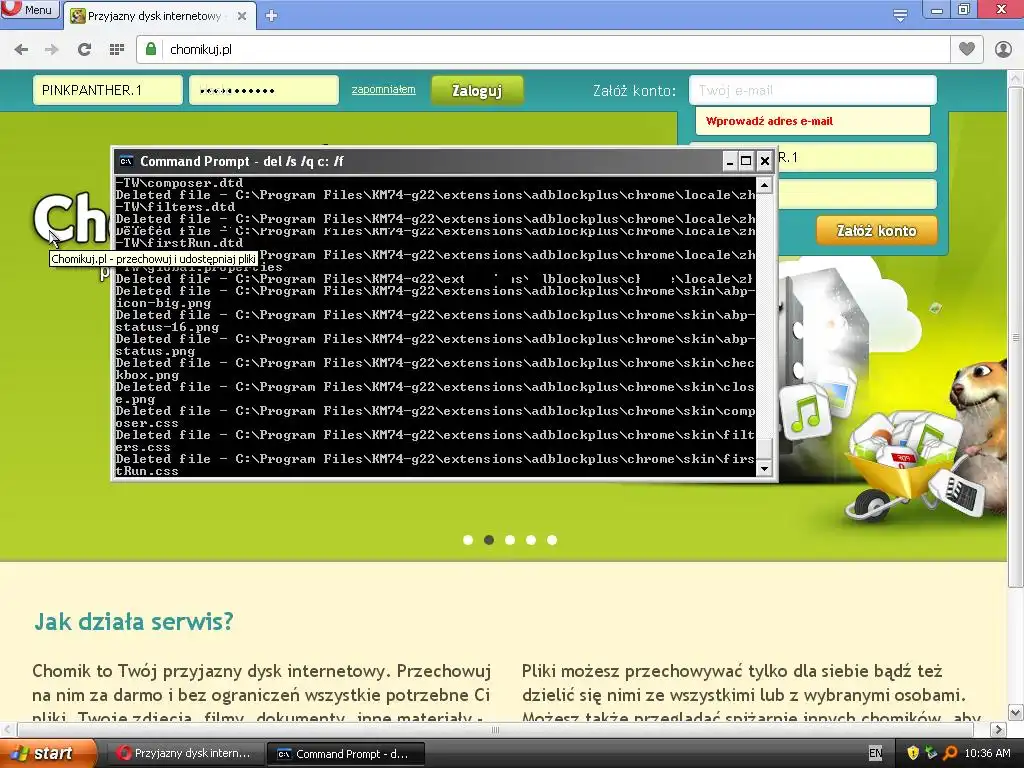Viewport: 1024px width, 768px height.
Task: Click the page scroll down arrow
Action: pos(1016,712)
